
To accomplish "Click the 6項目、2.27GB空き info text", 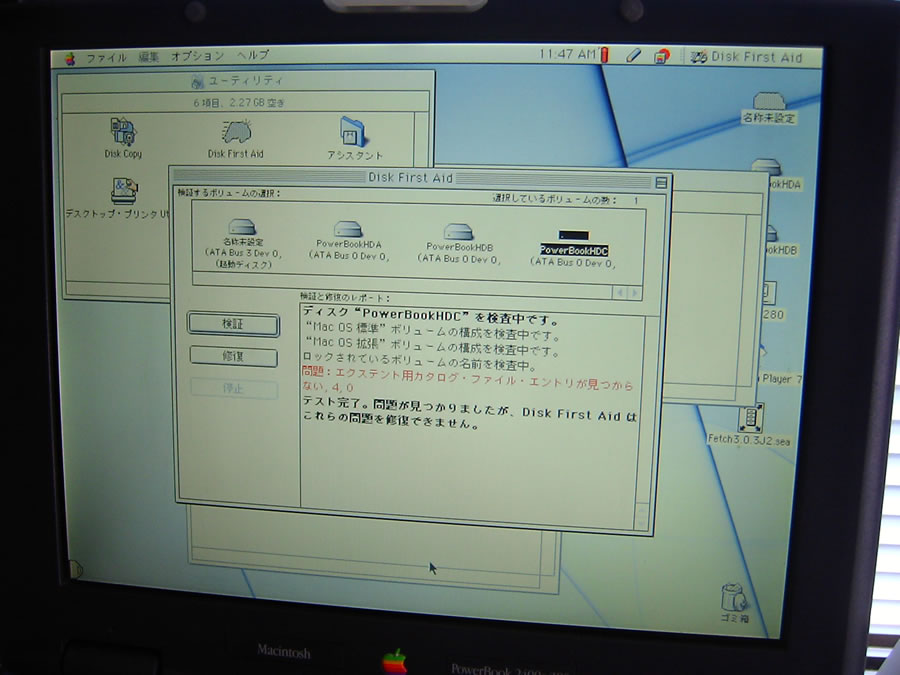I will pyautogui.click(x=239, y=103).
